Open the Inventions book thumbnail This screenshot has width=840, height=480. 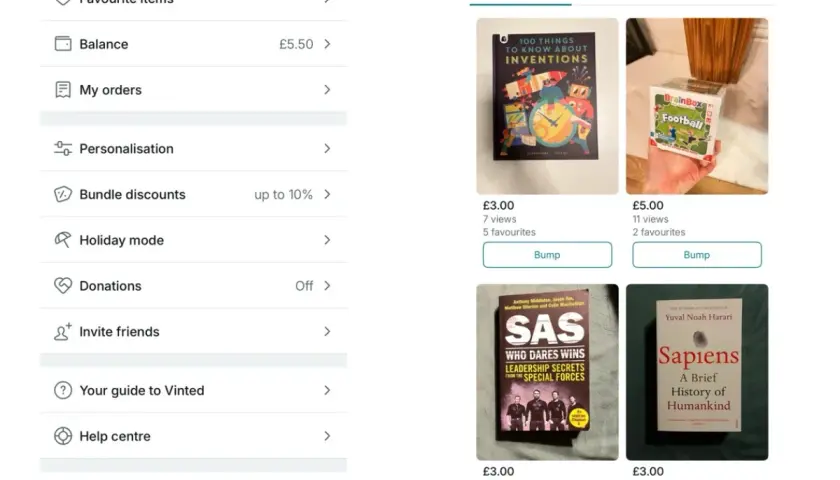click(x=547, y=106)
